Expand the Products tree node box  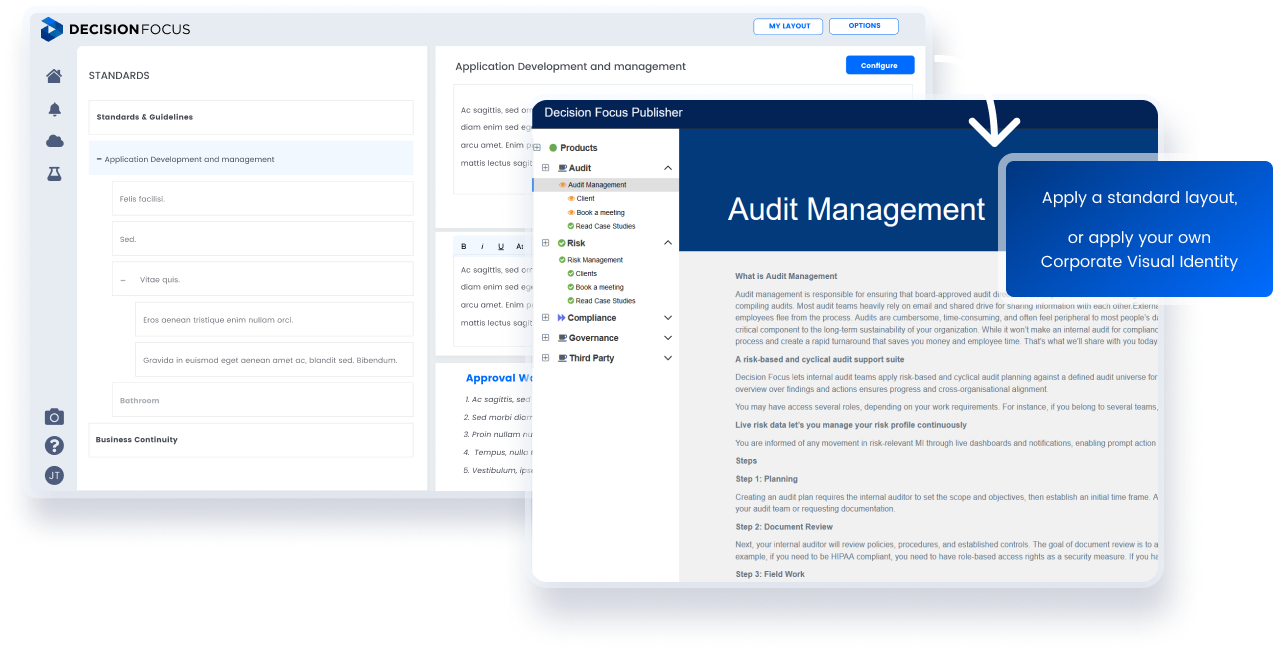pyautogui.click(x=537, y=148)
